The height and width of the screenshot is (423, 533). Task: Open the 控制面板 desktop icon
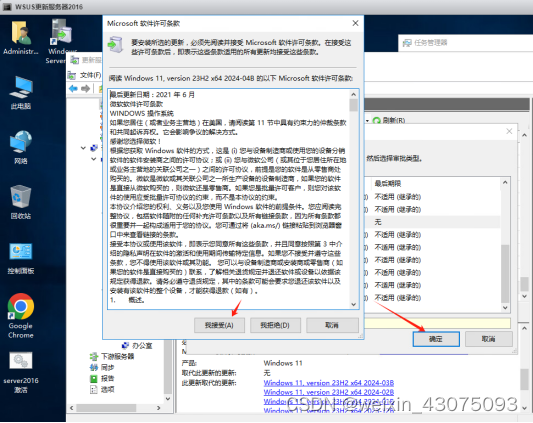[21, 258]
